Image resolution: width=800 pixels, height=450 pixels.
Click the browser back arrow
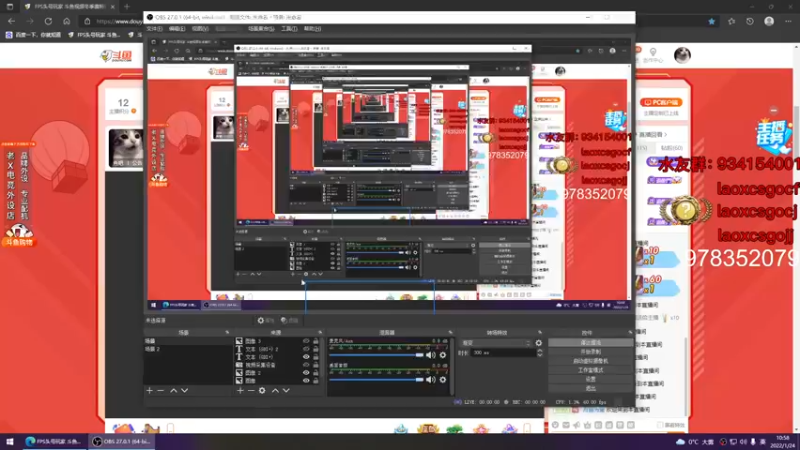tap(11, 21)
